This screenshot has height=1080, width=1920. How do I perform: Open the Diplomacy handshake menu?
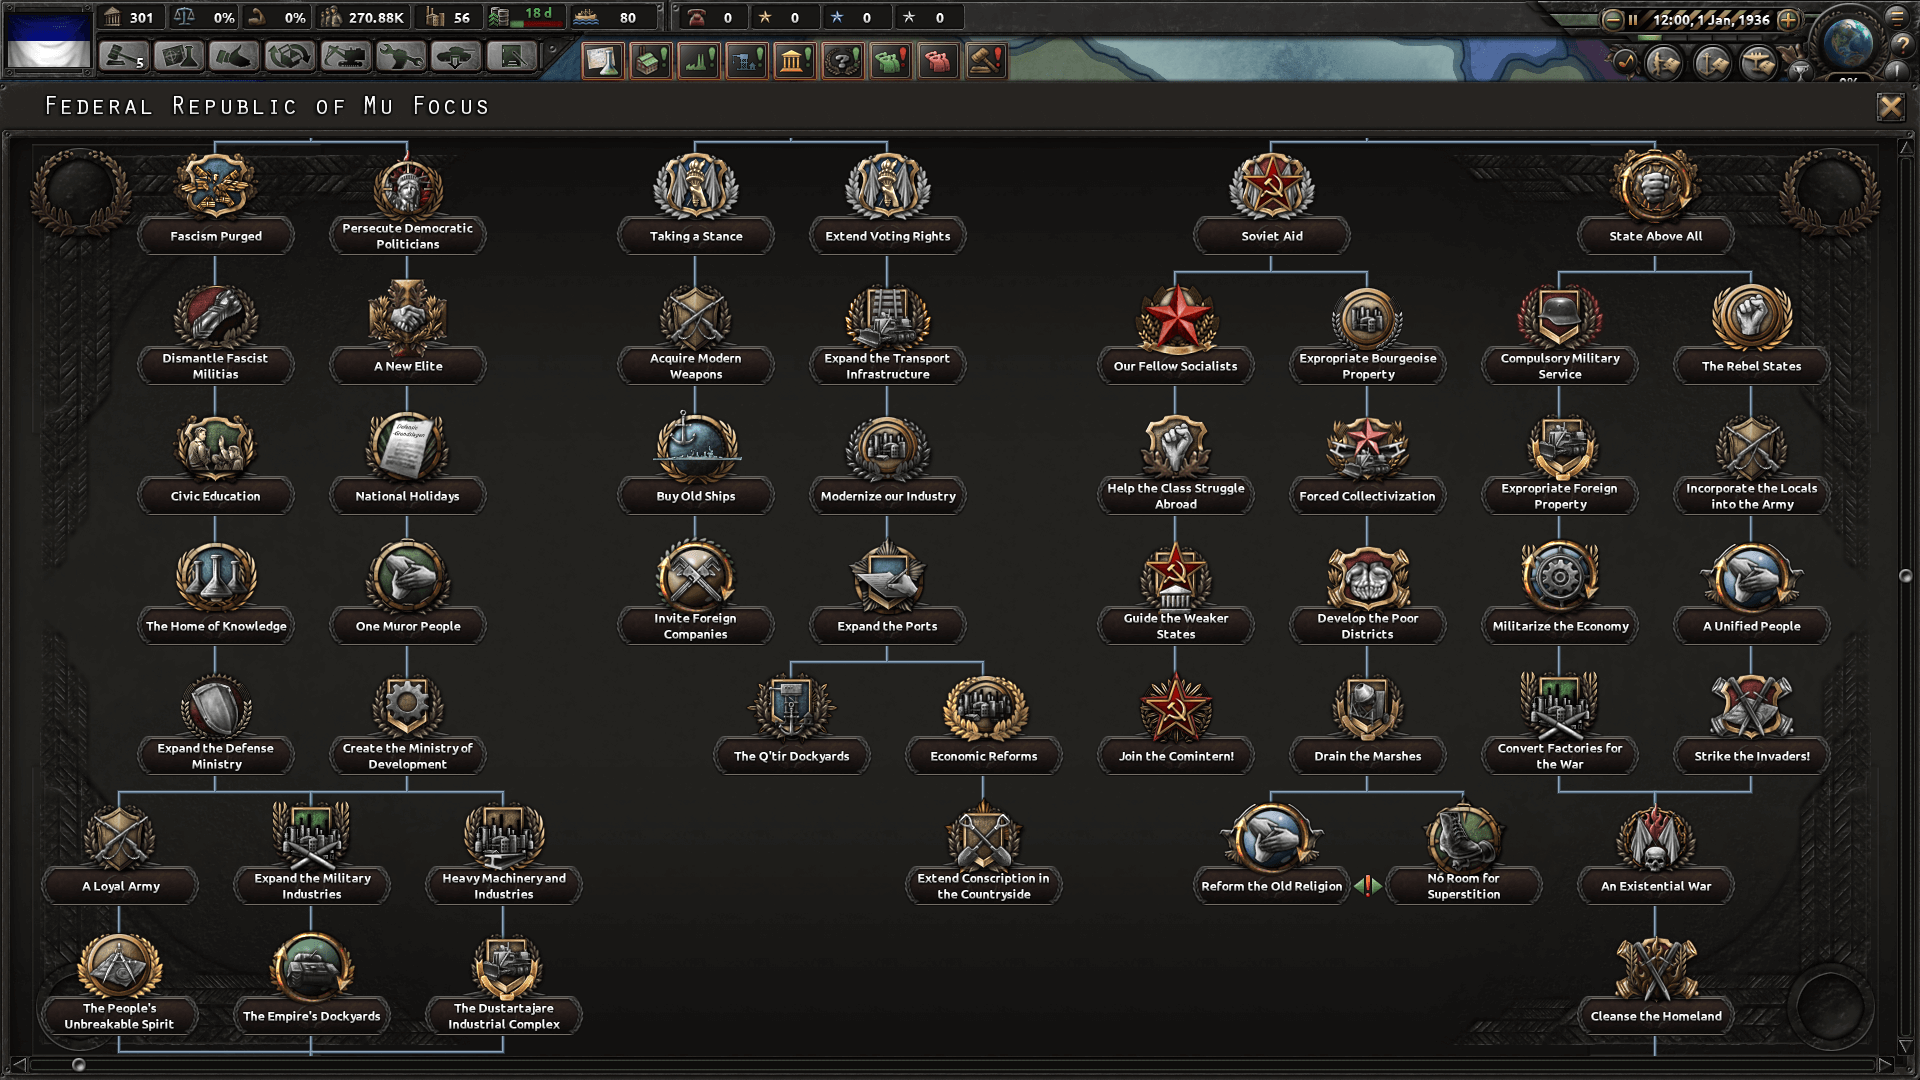click(233, 57)
